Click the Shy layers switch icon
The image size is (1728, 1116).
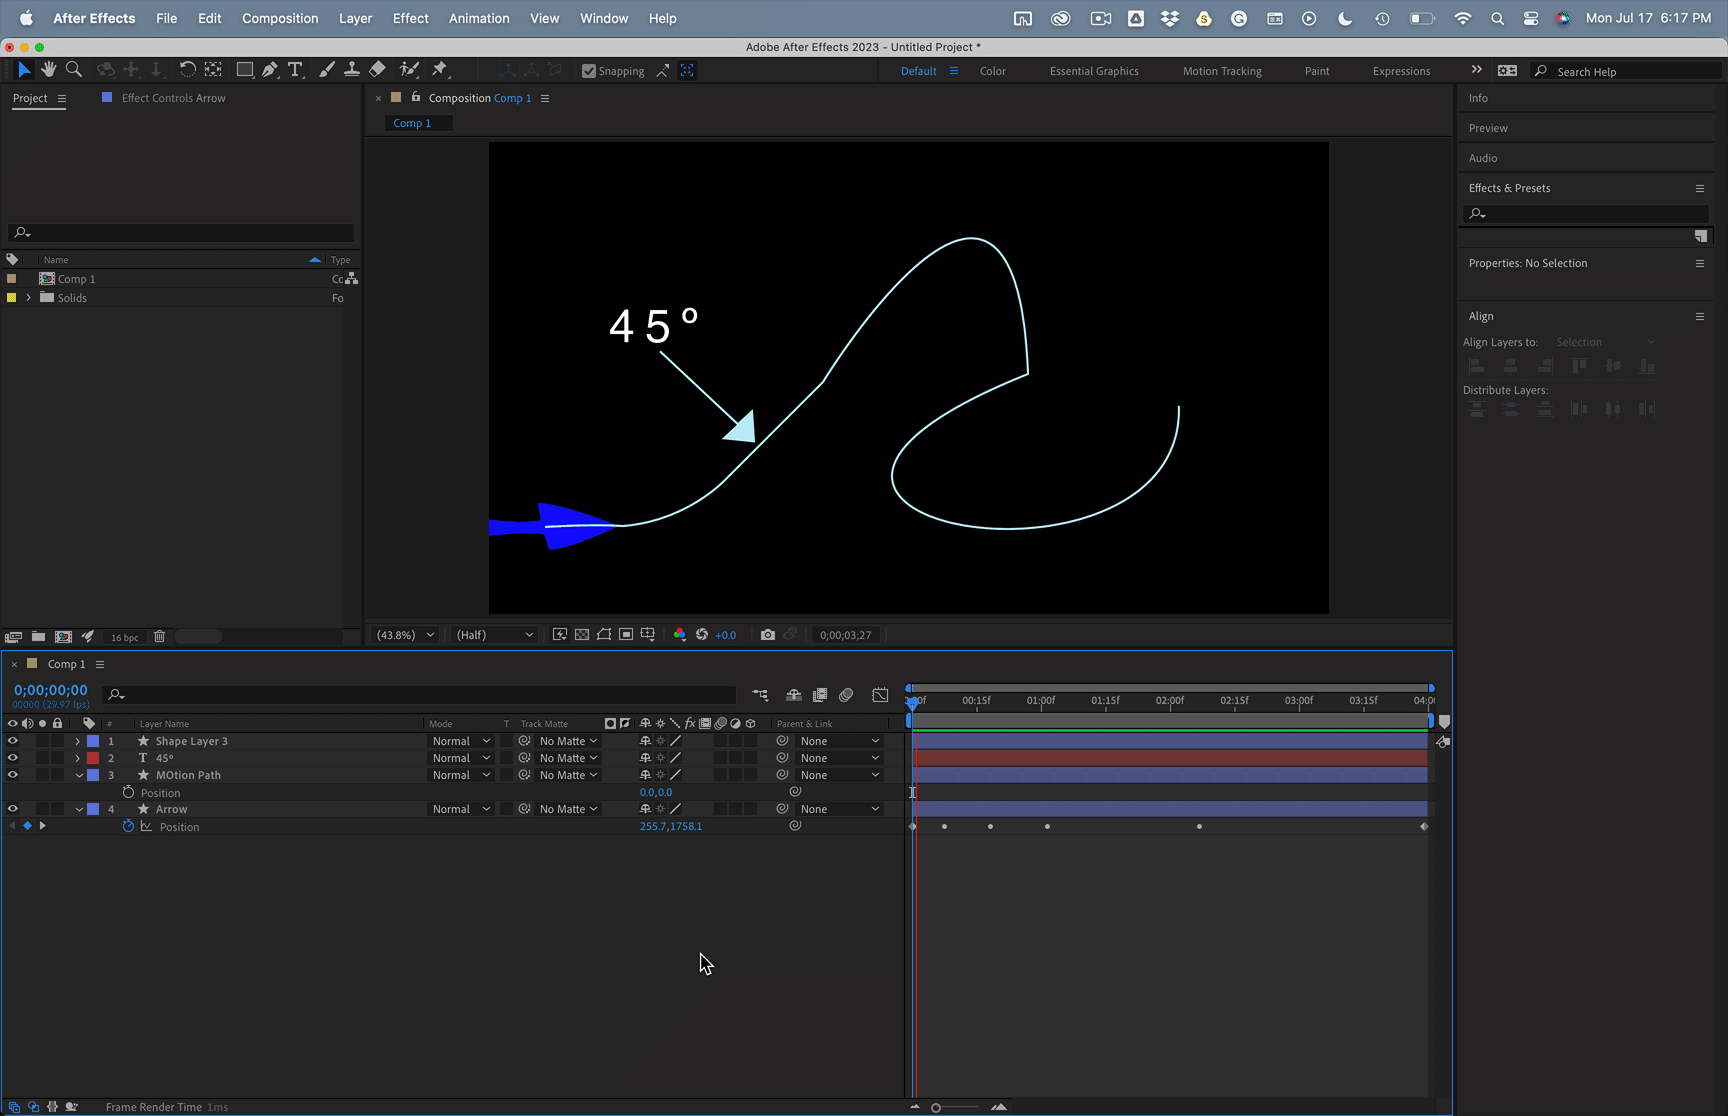pyautogui.click(x=794, y=695)
